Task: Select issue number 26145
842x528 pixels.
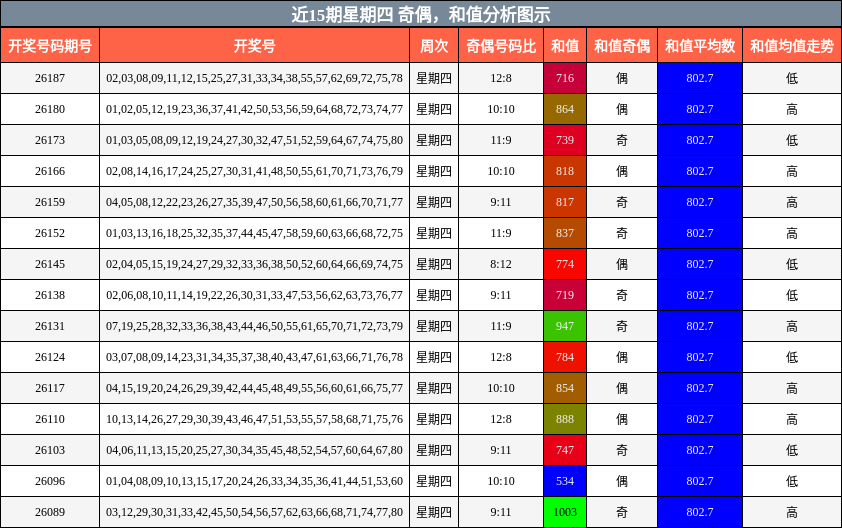Action: pos(50,264)
